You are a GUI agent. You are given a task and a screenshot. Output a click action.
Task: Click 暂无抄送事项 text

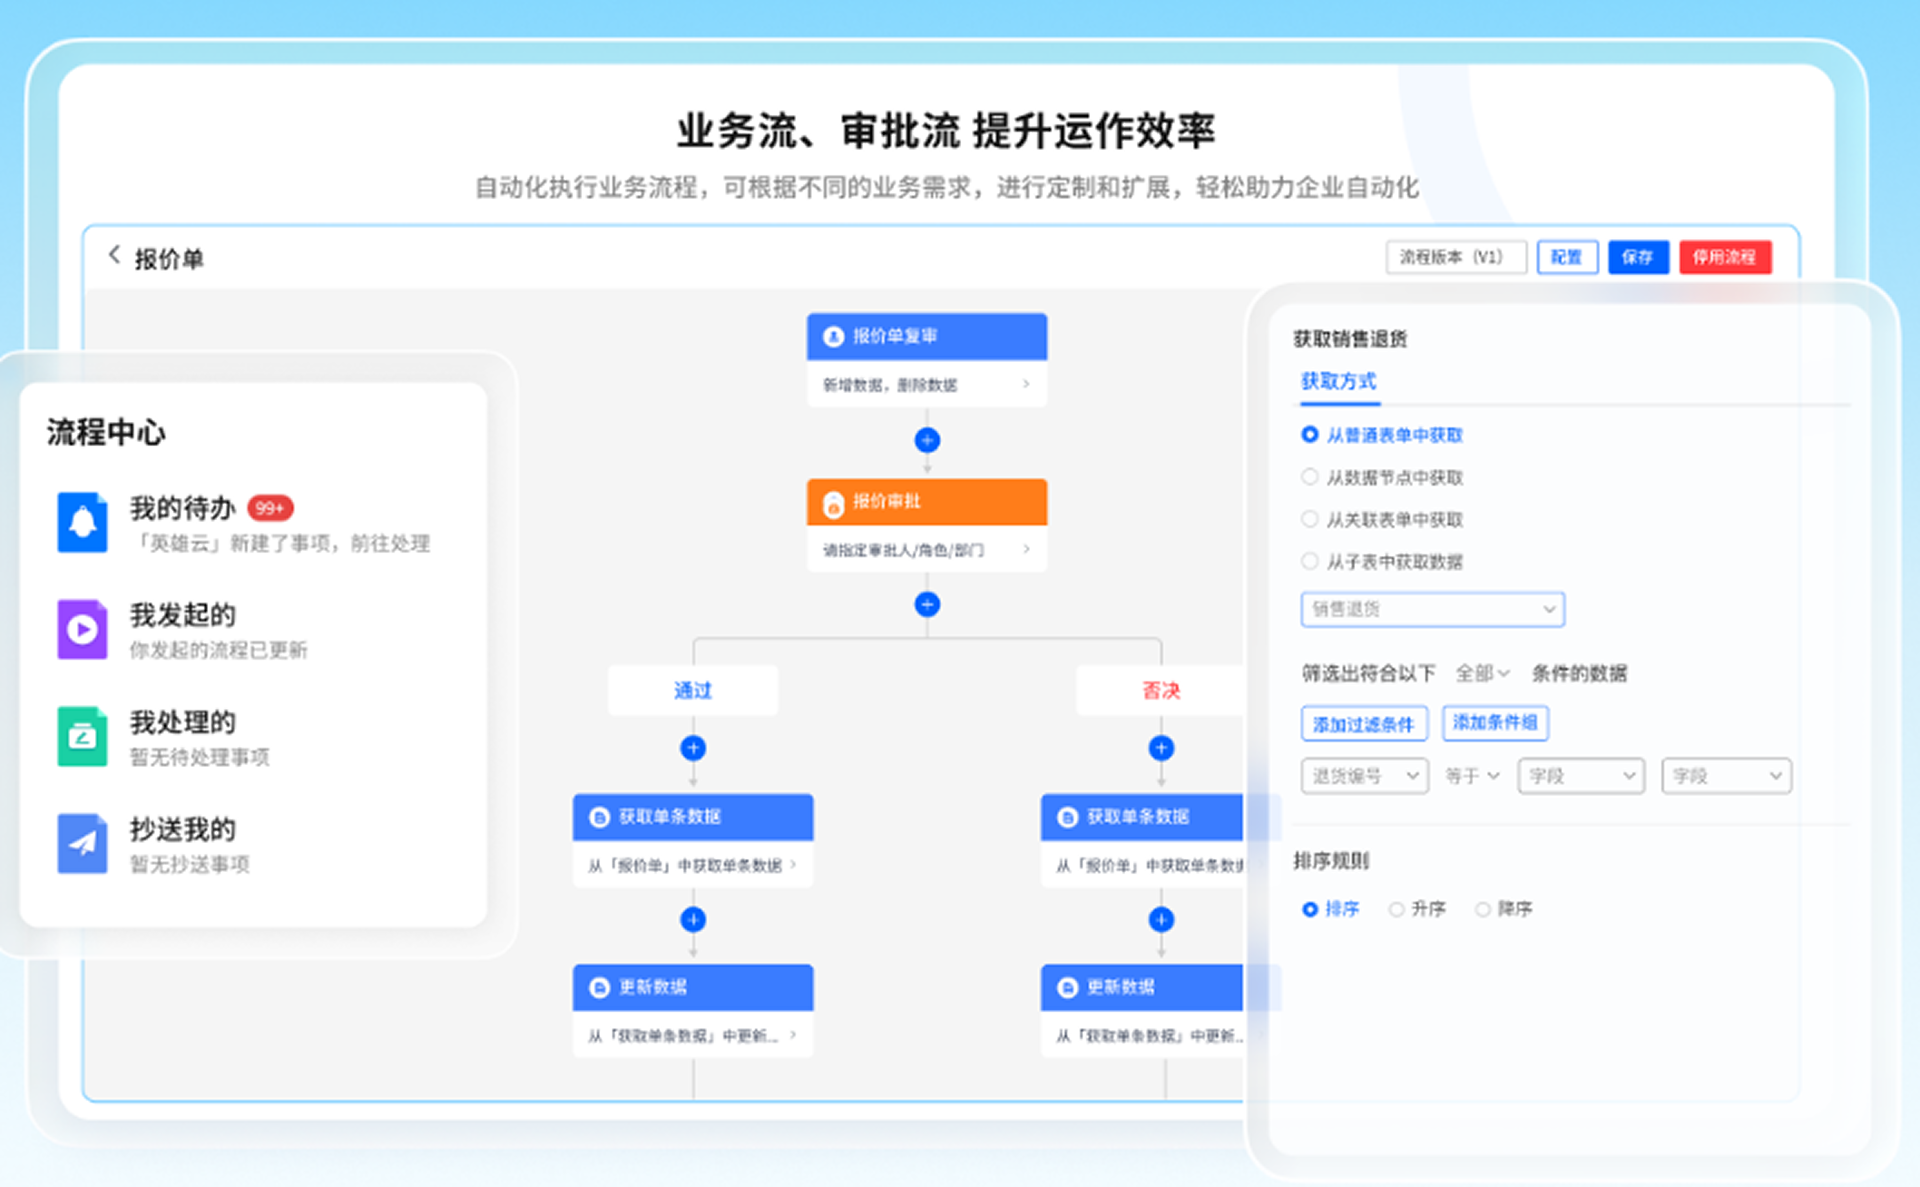pyautogui.click(x=189, y=864)
